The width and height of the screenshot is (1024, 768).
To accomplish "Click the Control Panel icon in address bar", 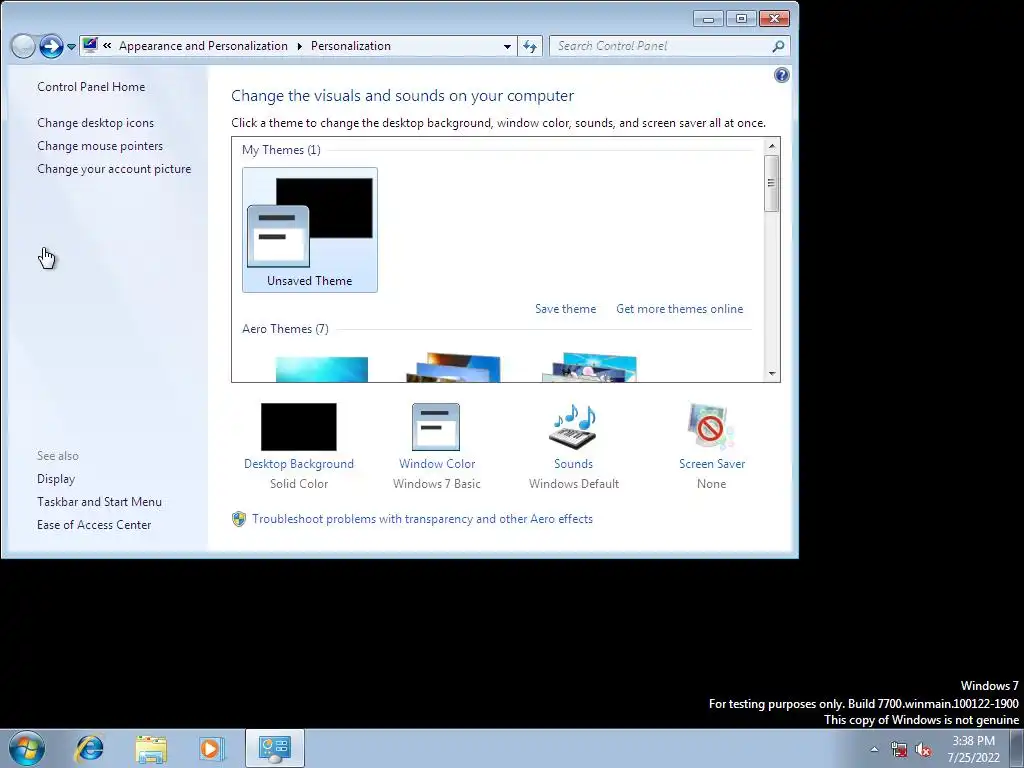I will point(90,46).
